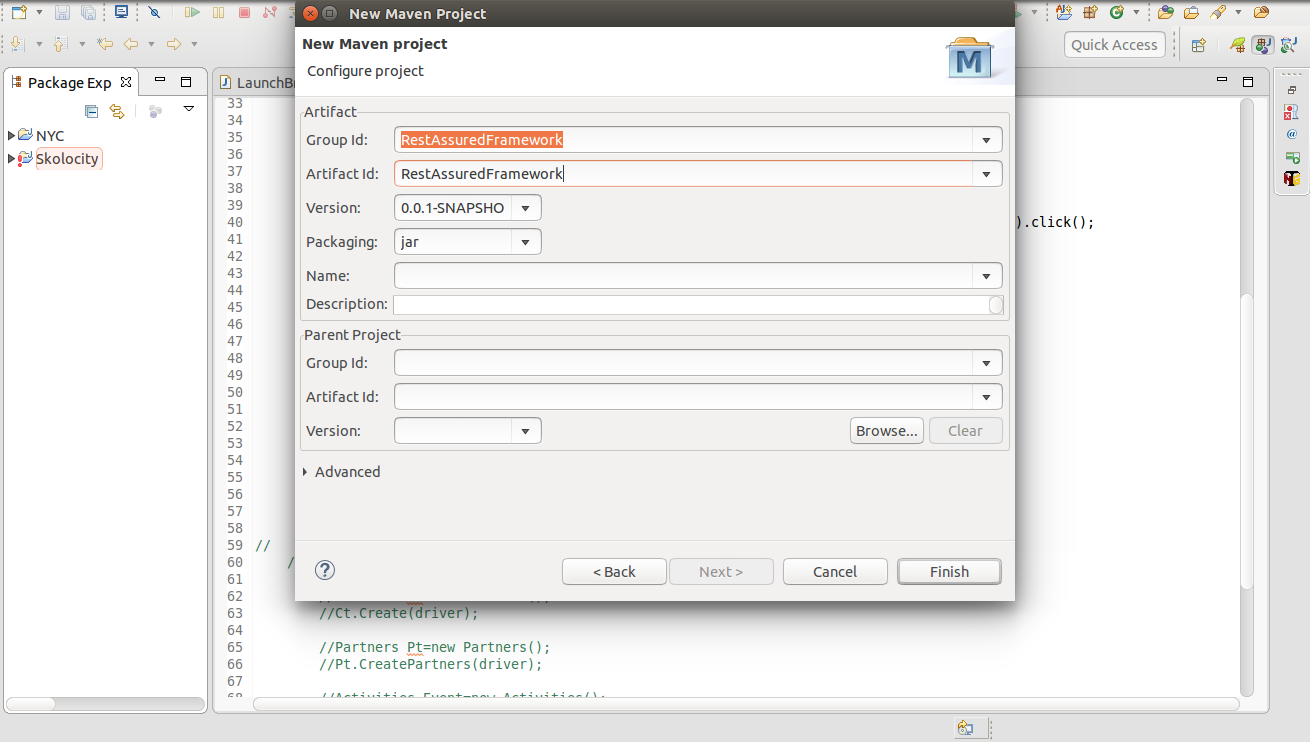Open Back navigation history dropdown arrow
Viewport: 1310px width, 742px height.
tap(151, 44)
